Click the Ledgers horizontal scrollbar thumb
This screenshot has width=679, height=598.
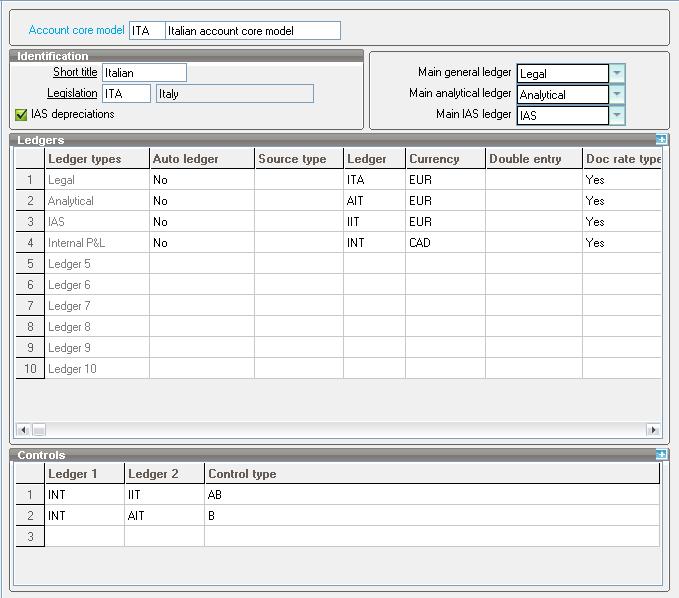coord(39,430)
